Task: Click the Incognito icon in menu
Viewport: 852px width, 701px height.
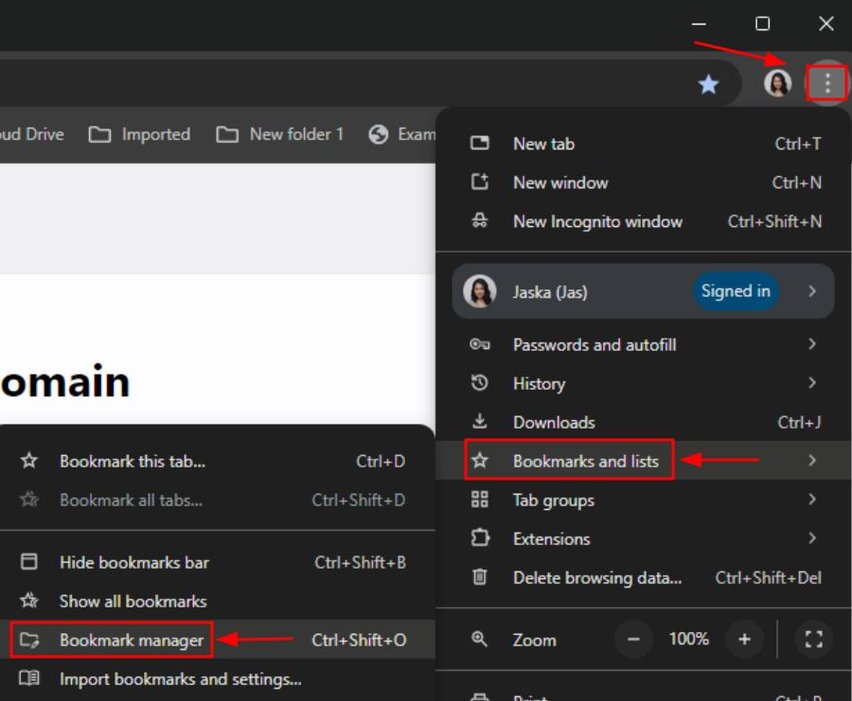Action: pyautogui.click(x=479, y=221)
